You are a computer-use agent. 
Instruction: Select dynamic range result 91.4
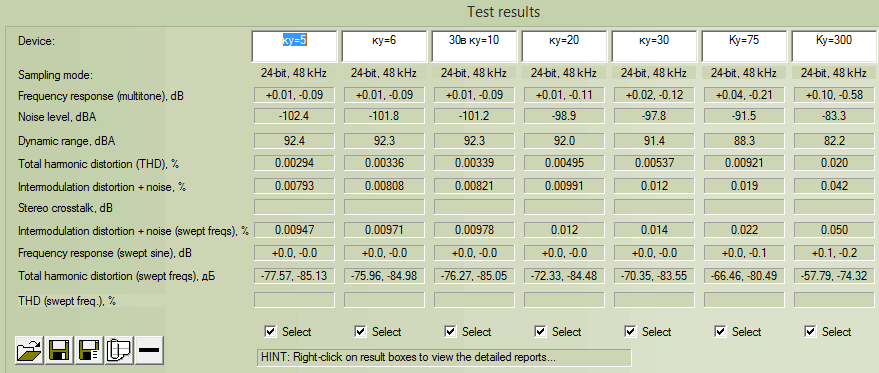coord(654,141)
